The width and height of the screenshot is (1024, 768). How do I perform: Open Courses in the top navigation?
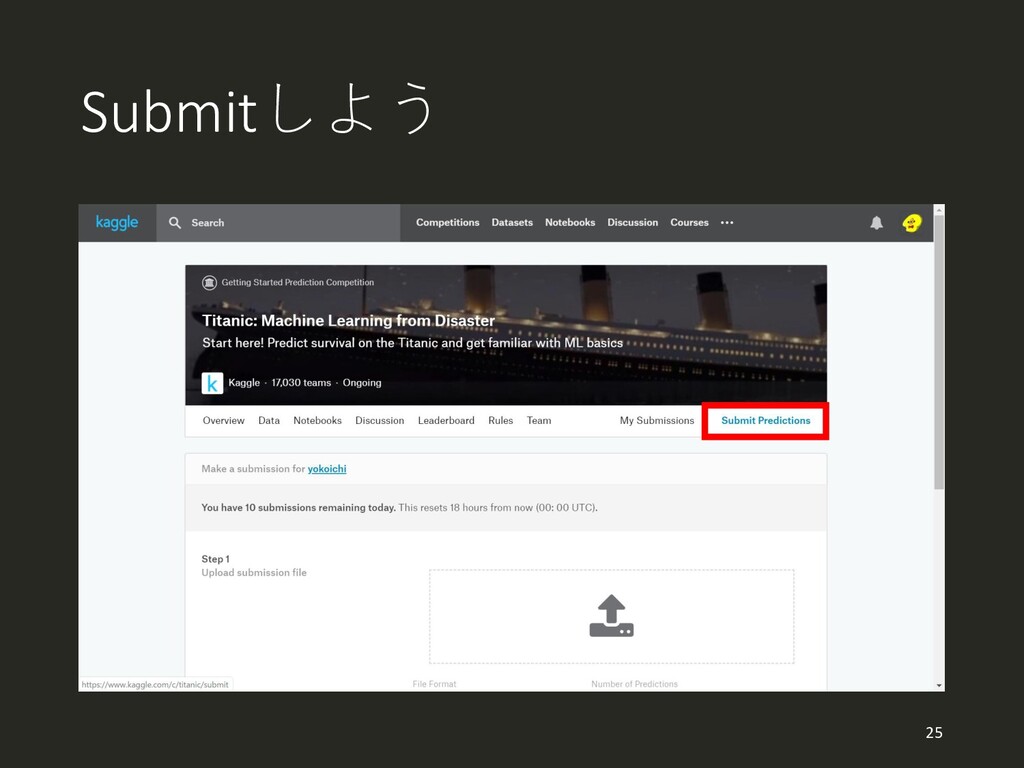(x=689, y=223)
